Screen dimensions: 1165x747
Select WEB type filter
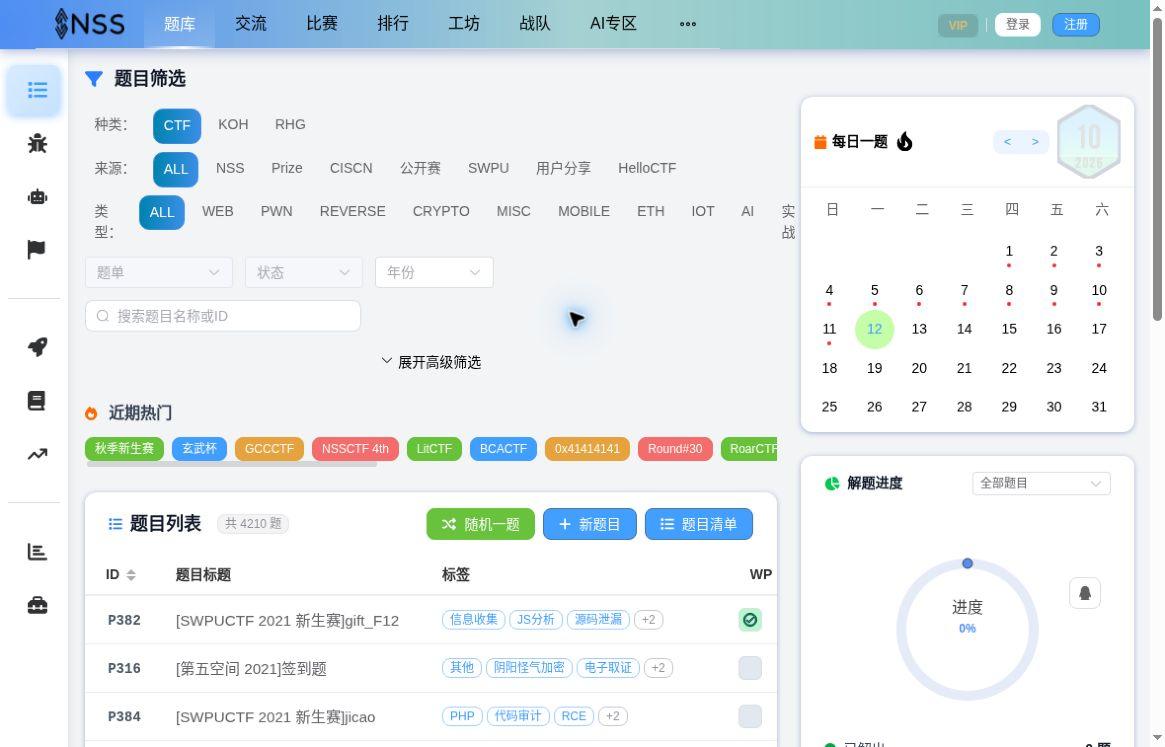point(218,212)
